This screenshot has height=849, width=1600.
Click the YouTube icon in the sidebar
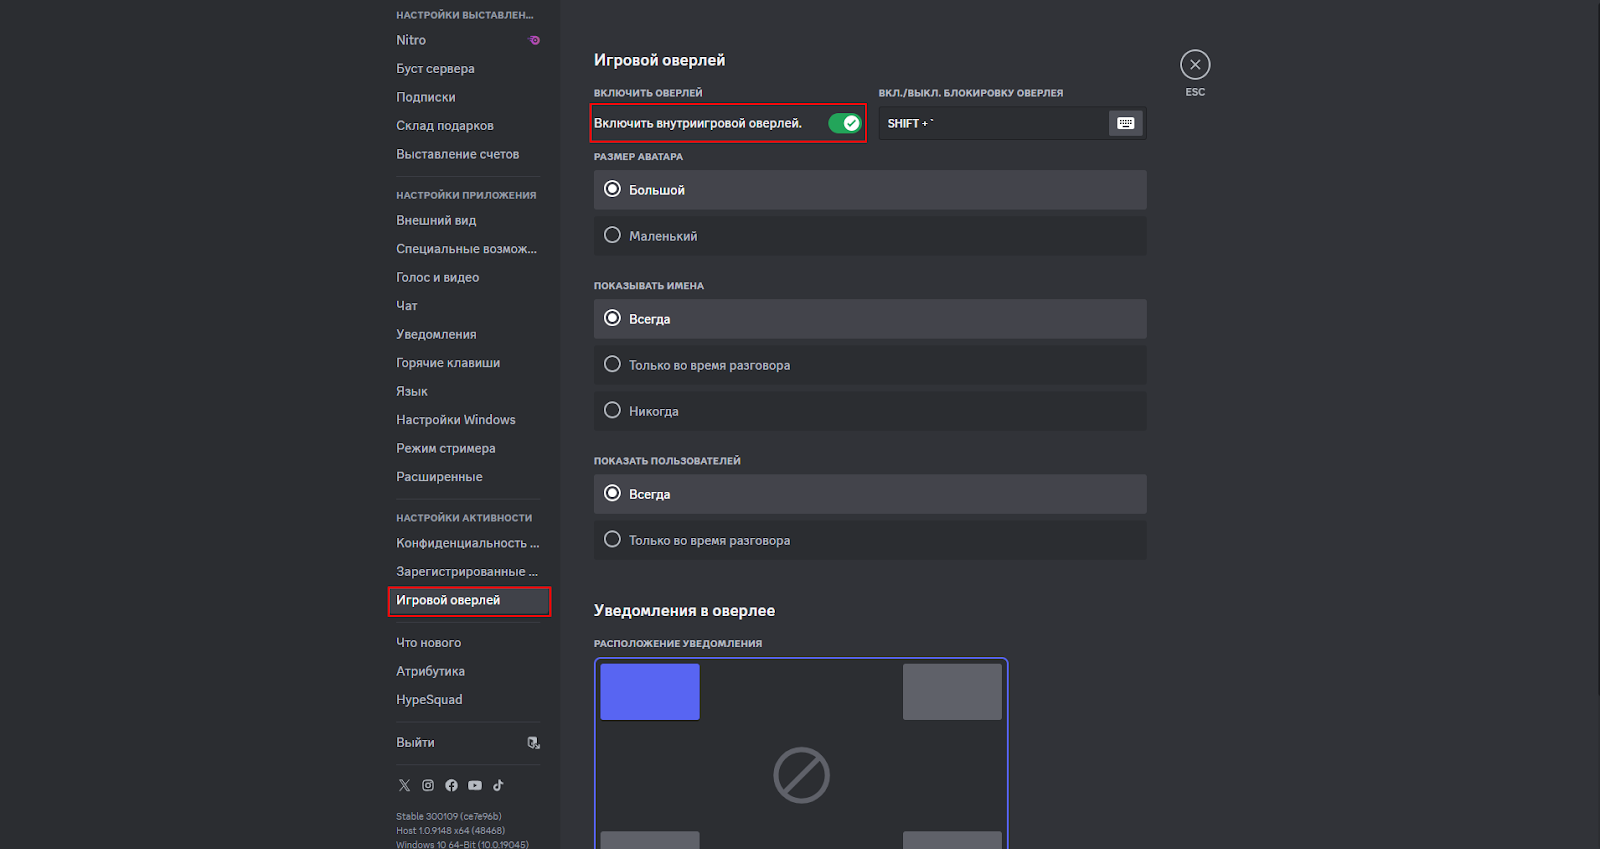click(475, 786)
